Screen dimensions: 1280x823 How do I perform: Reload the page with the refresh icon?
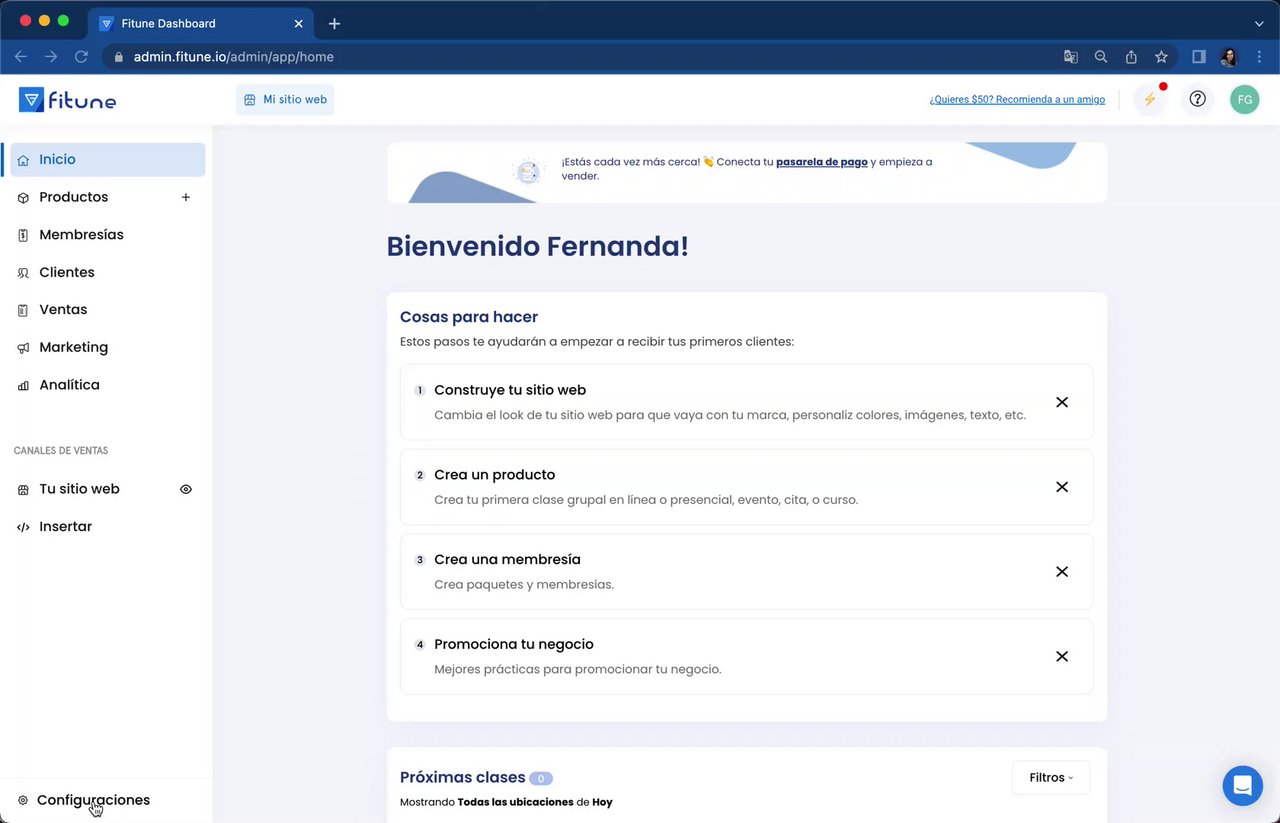[82, 57]
